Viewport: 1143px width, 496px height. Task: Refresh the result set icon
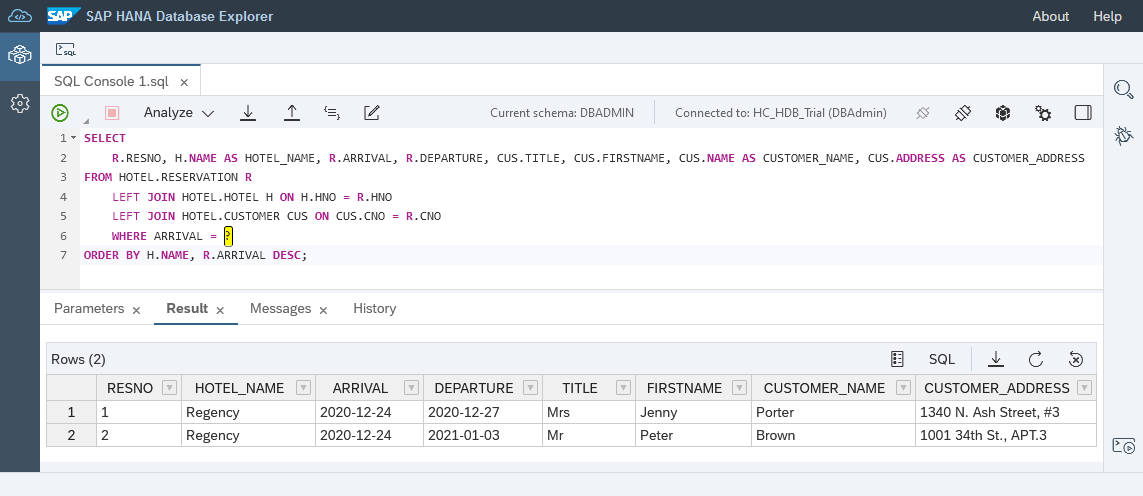pos(1036,359)
